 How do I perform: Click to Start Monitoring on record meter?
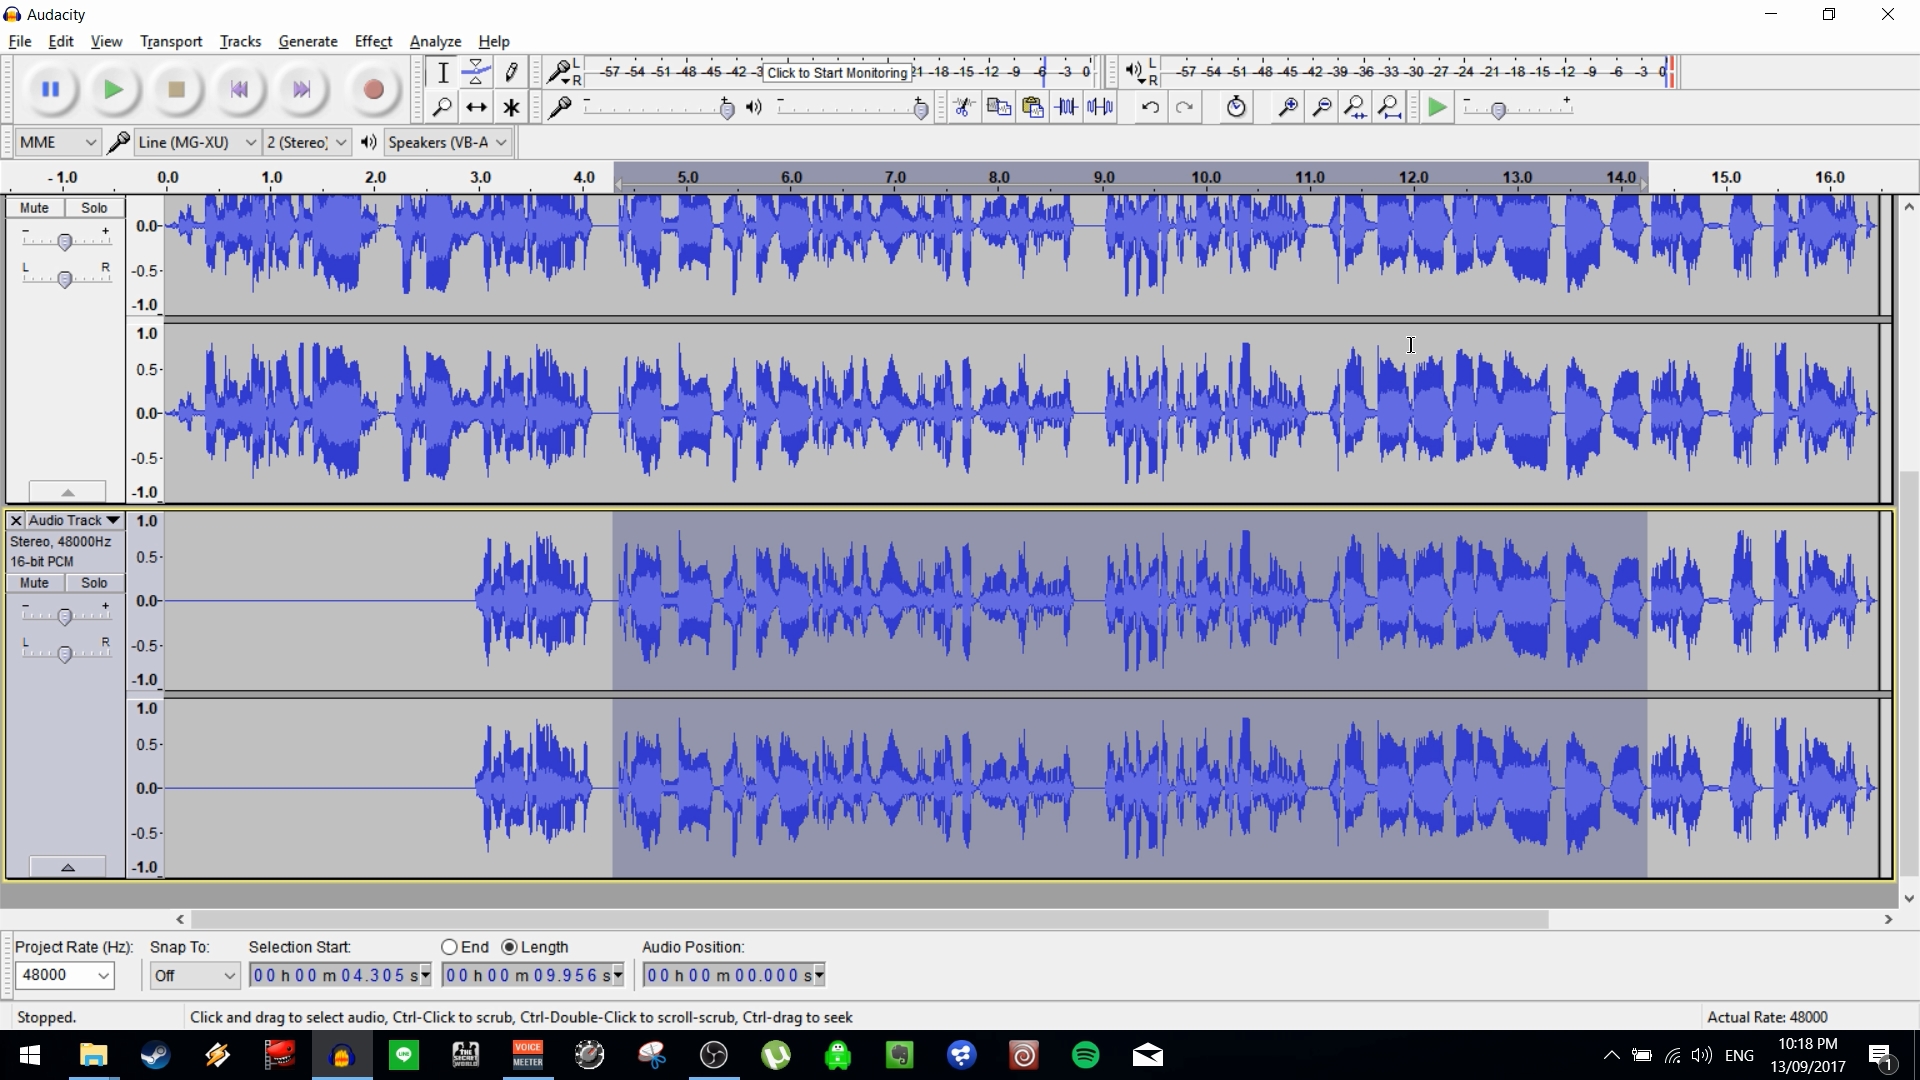[x=837, y=72]
